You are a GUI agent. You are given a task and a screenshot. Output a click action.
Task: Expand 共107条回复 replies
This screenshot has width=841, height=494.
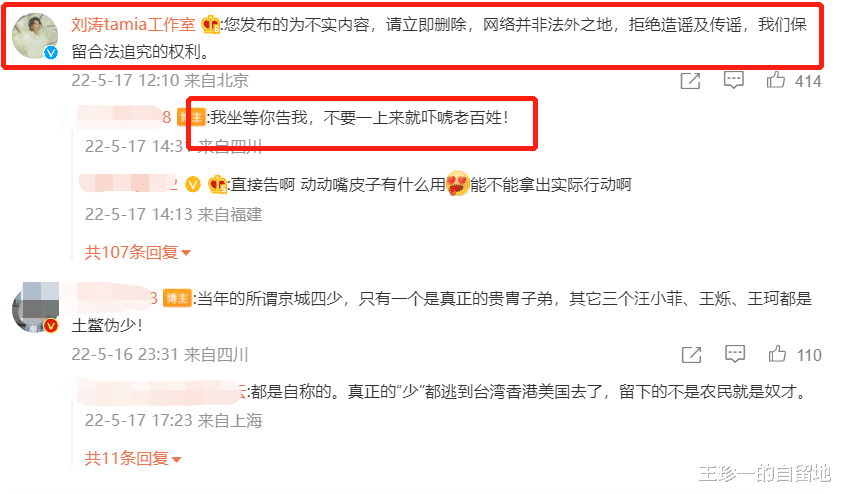coord(137,252)
